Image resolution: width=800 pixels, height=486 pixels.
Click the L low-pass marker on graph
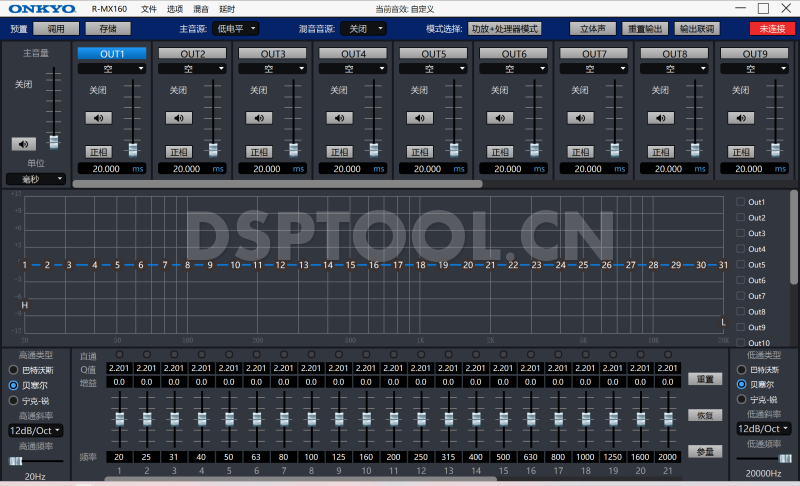coord(723,322)
